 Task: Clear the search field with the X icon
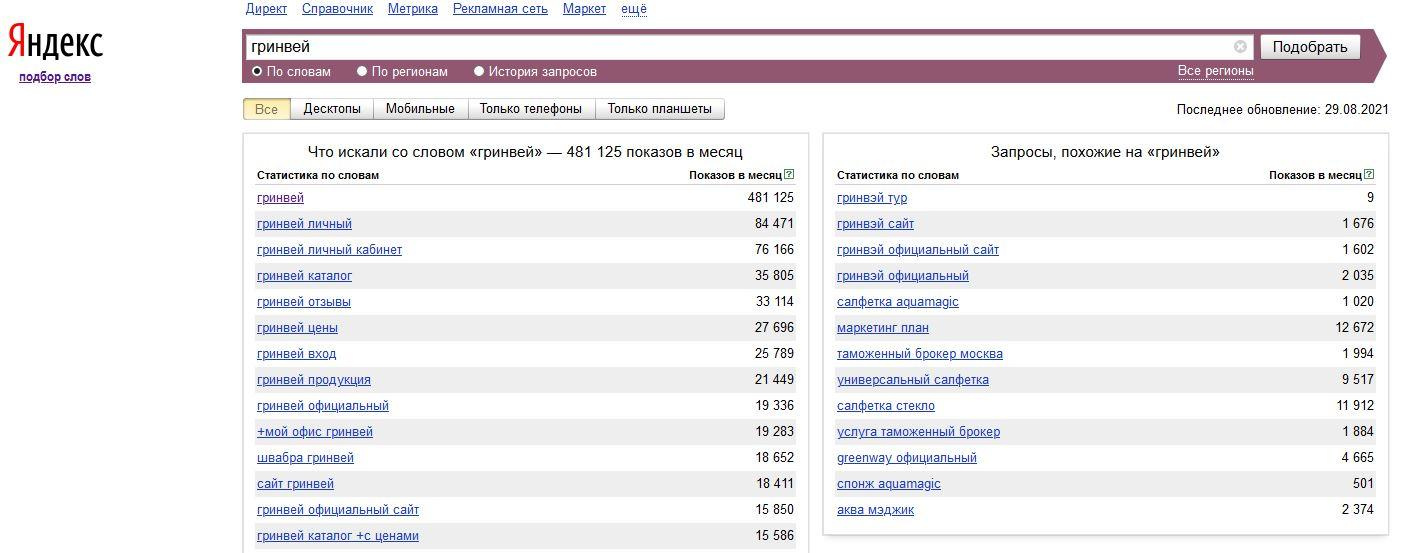pos(1240,47)
